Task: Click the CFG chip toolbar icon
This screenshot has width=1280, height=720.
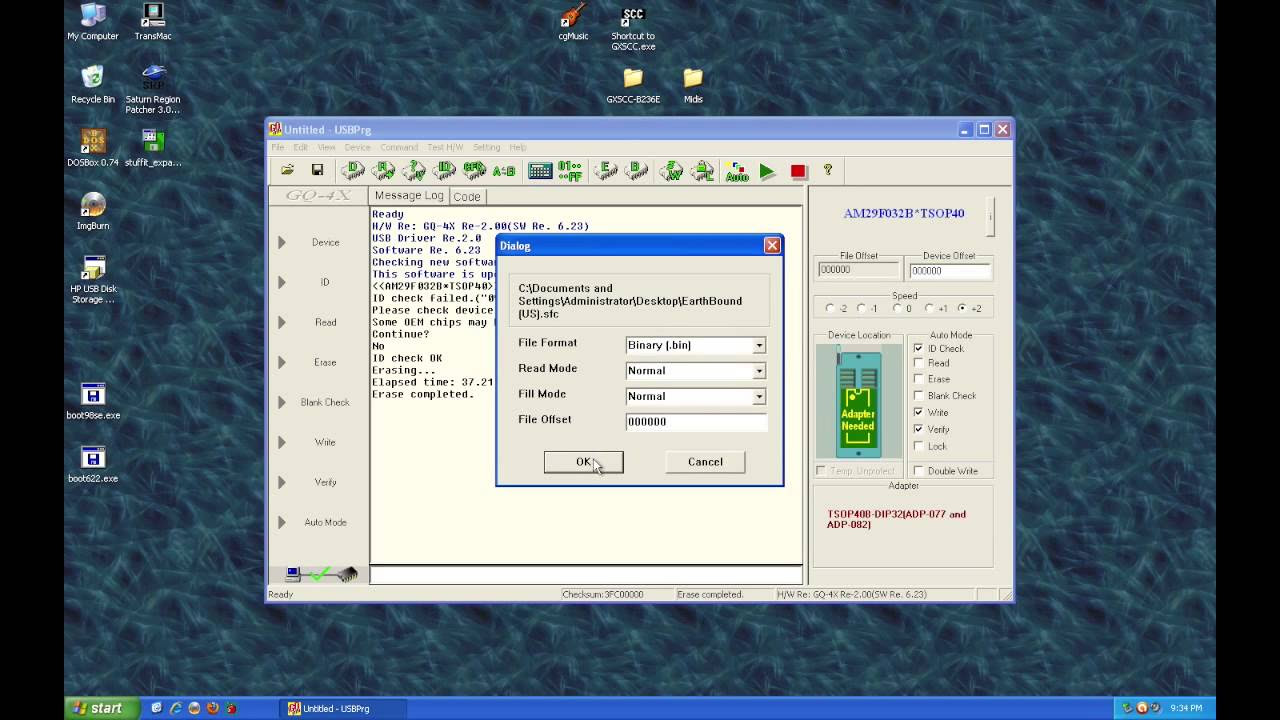Action: pos(474,171)
